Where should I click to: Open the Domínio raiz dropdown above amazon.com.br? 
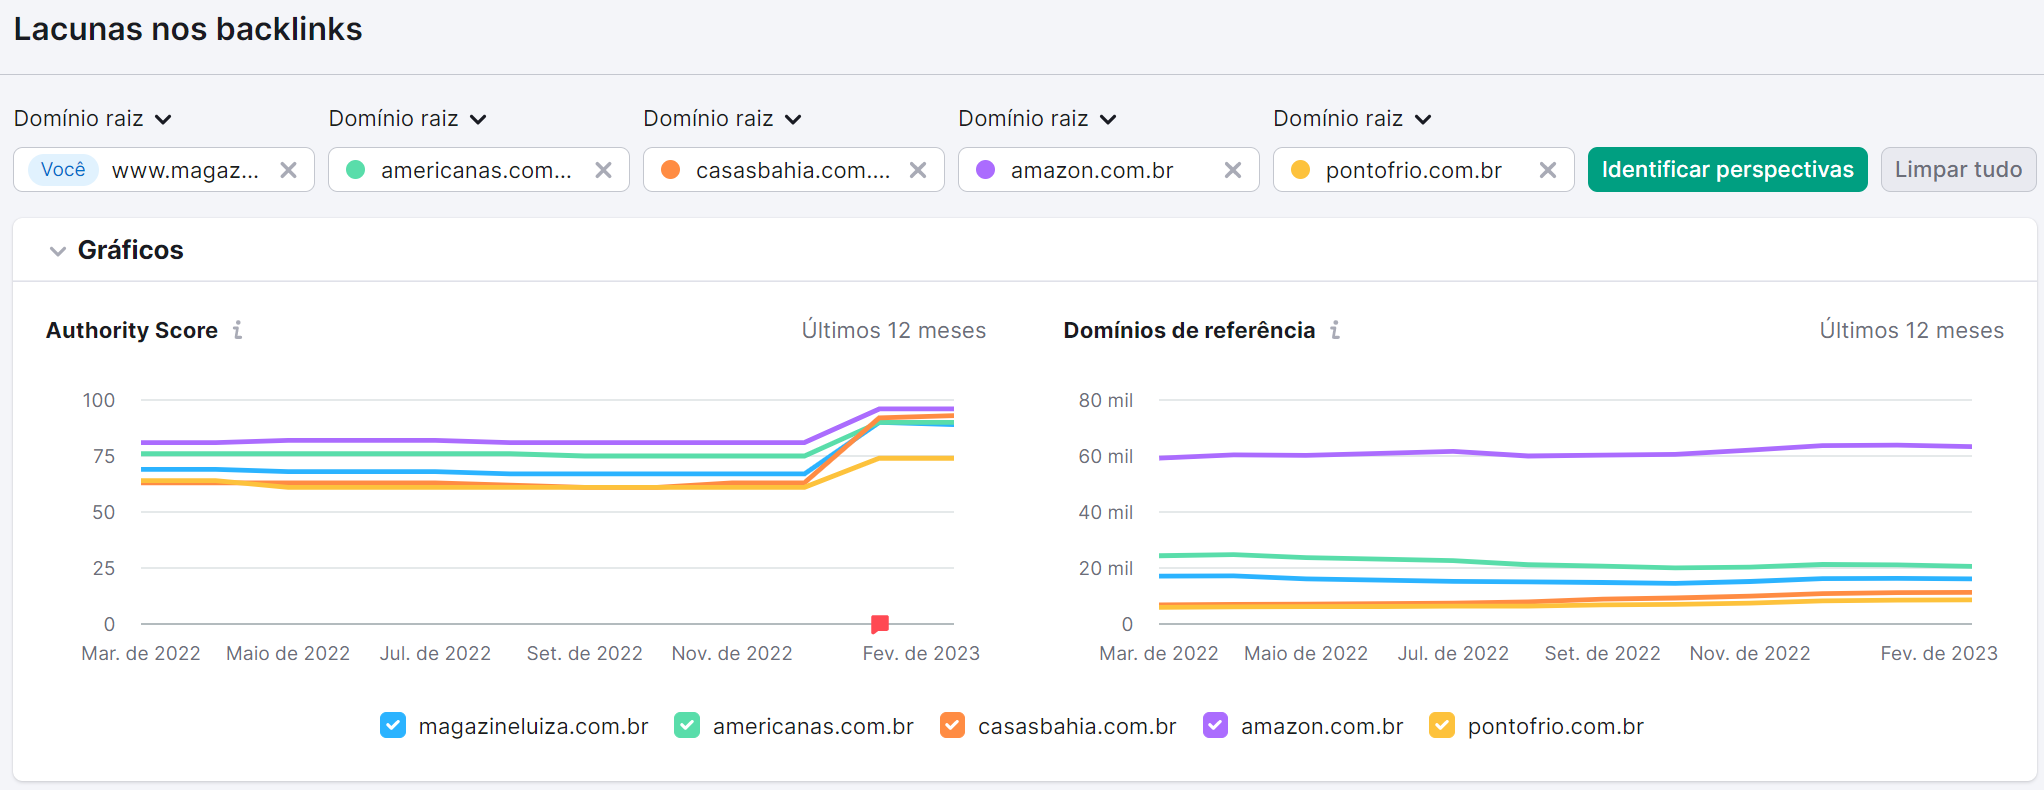point(1038,118)
